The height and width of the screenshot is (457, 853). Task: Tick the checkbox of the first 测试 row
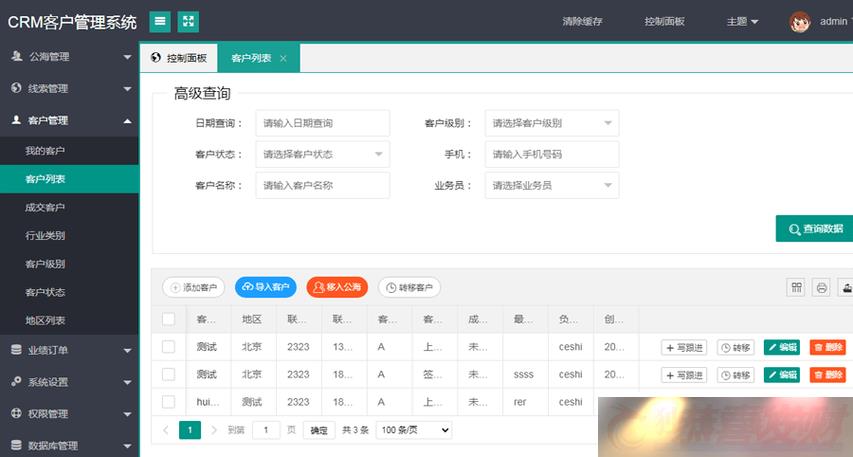coord(169,347)
